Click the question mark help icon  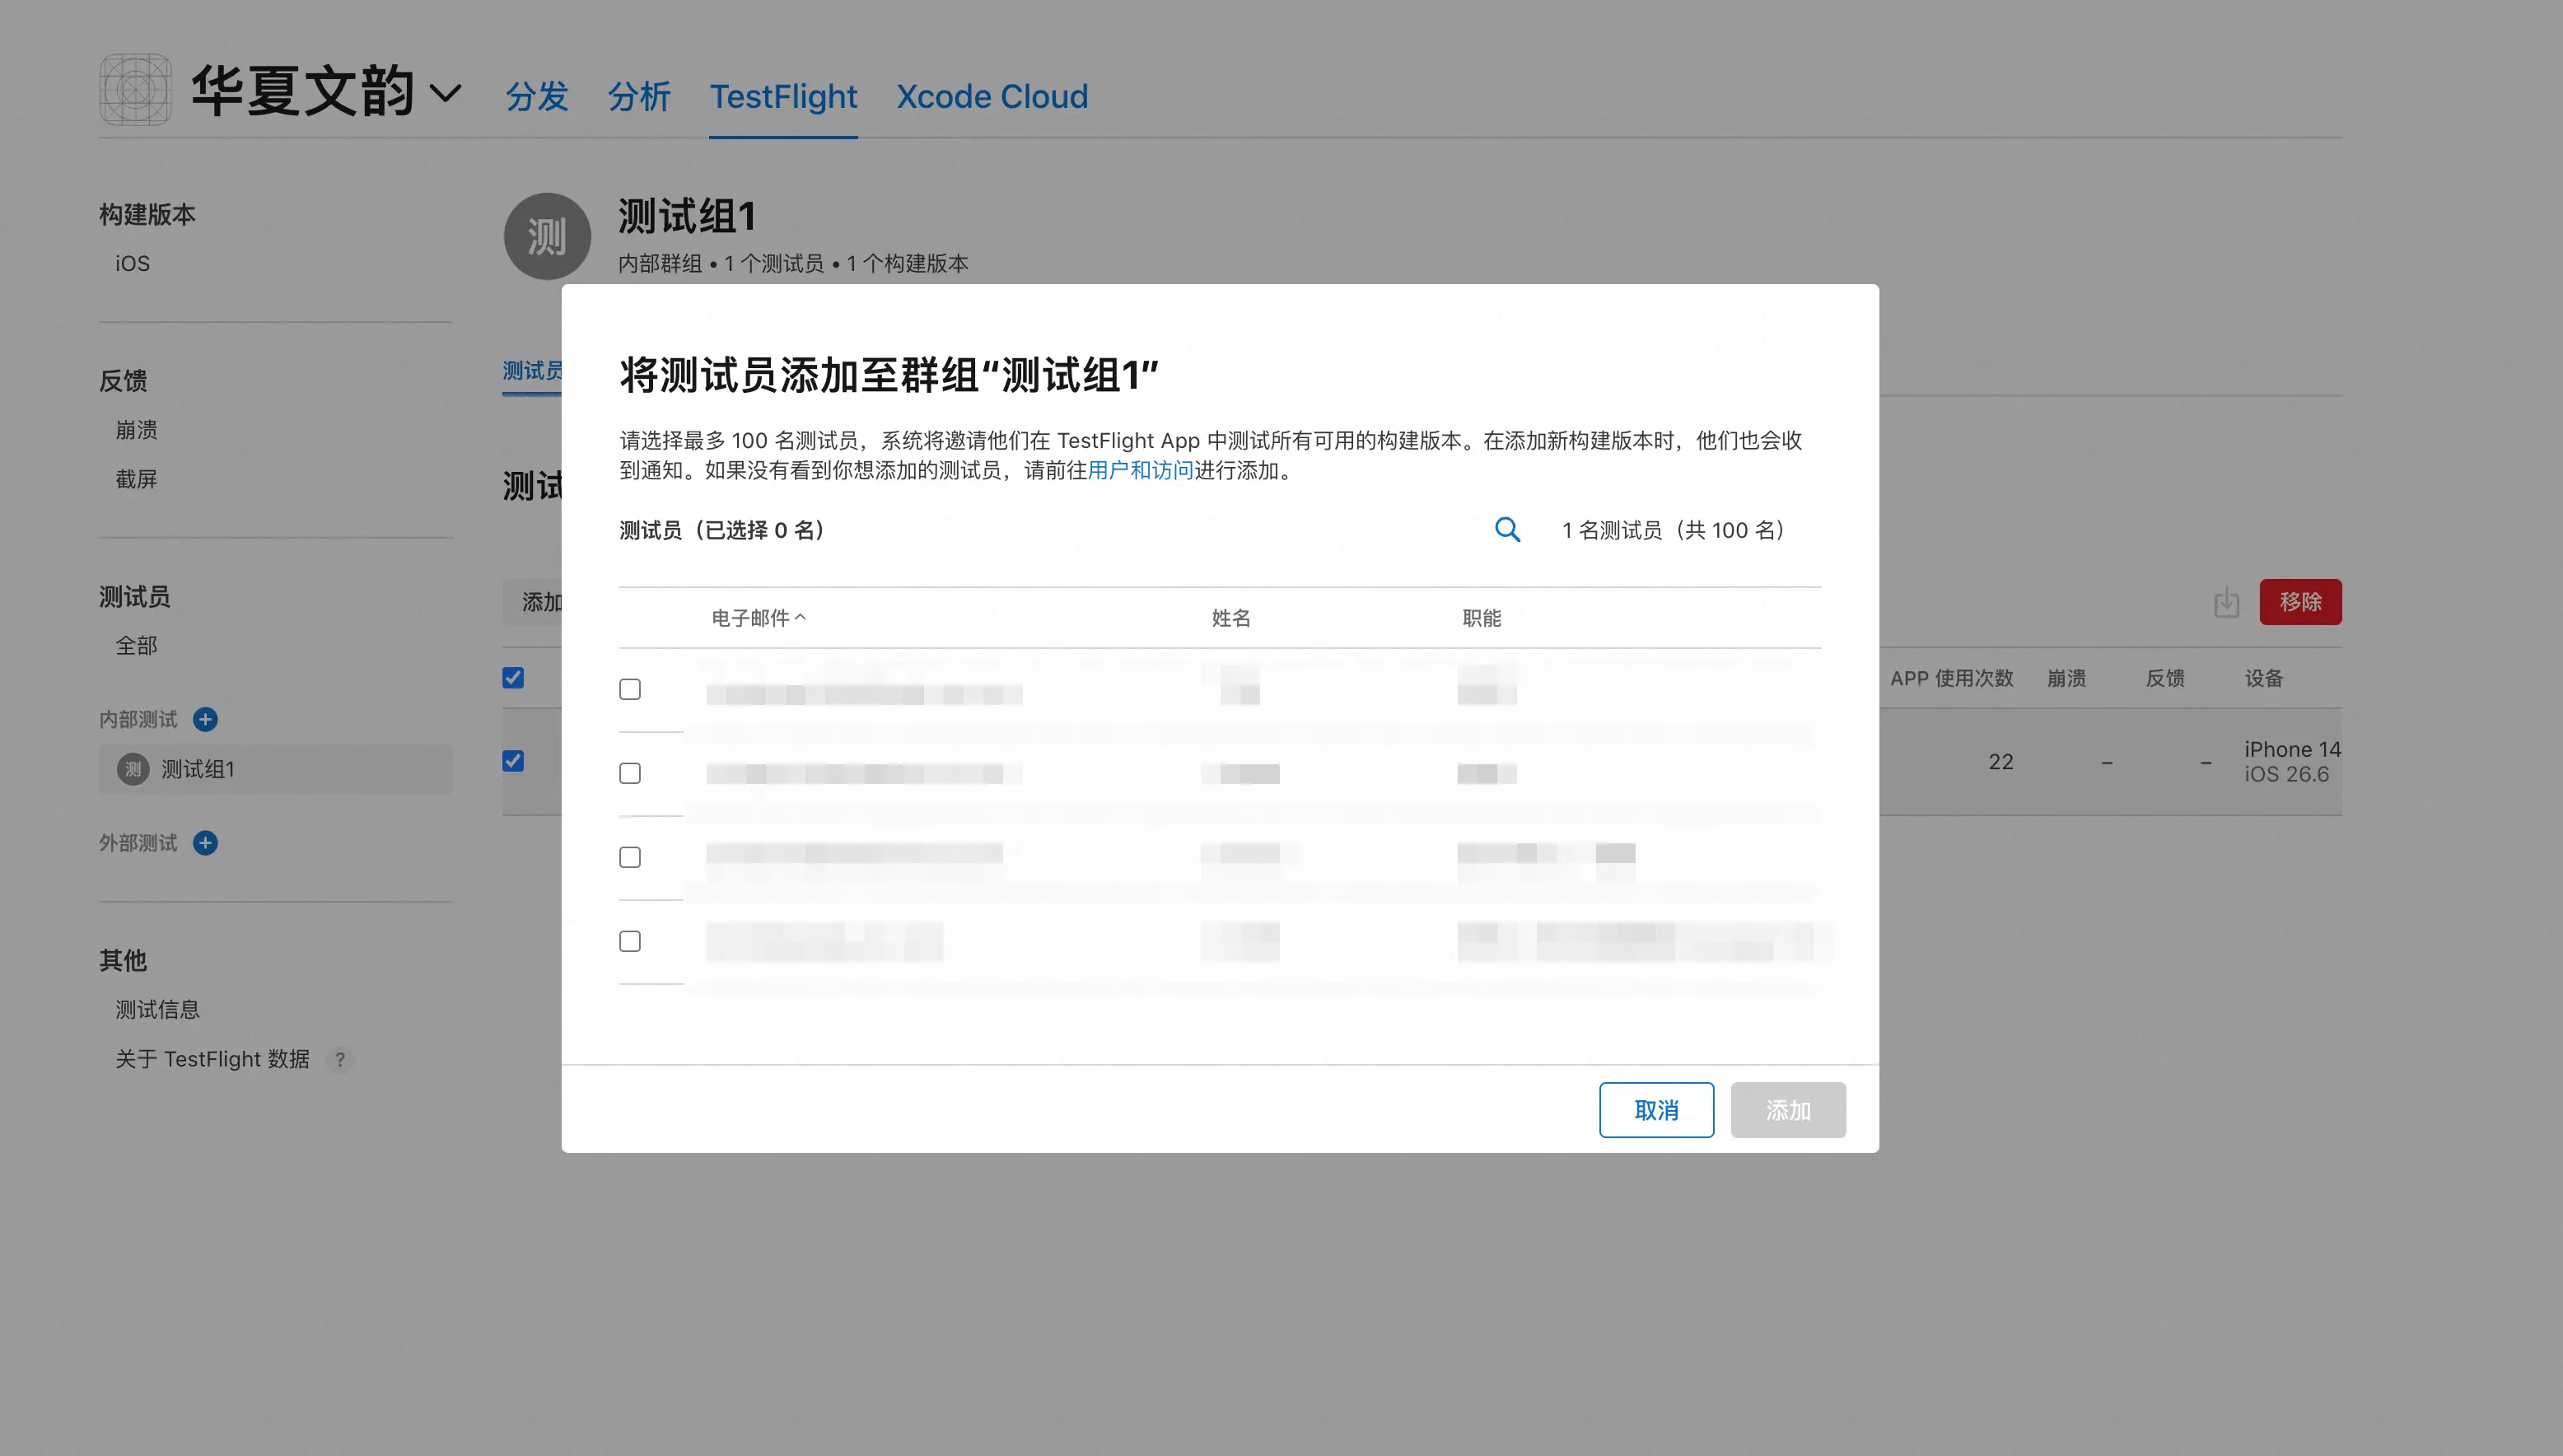point(340,1059)
